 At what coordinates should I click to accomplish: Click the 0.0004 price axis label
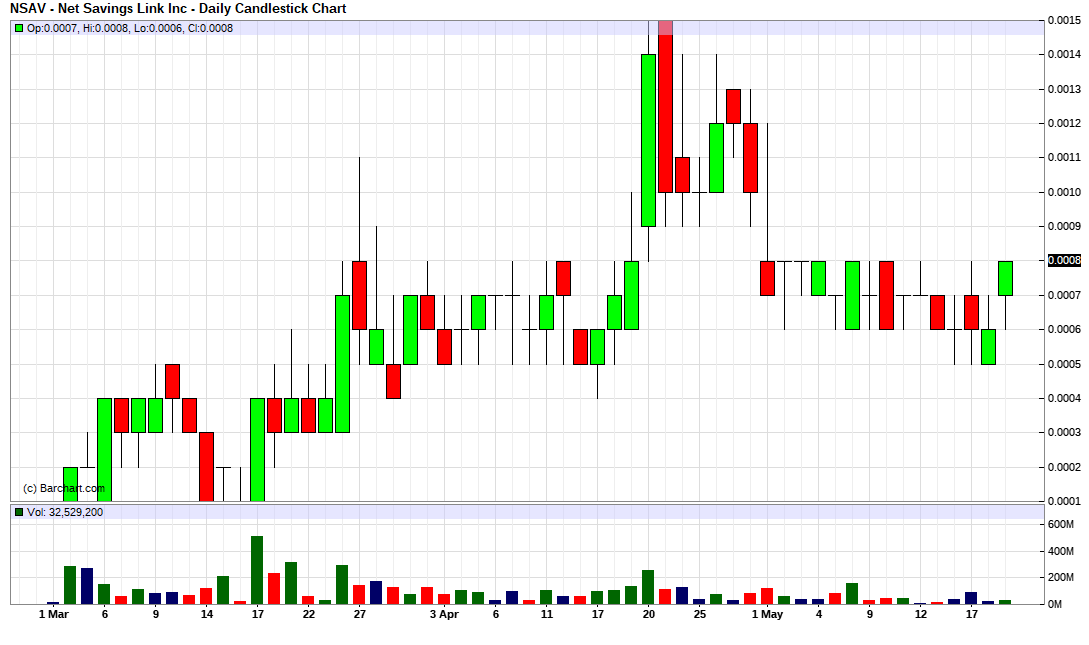tap(1064, 398)
